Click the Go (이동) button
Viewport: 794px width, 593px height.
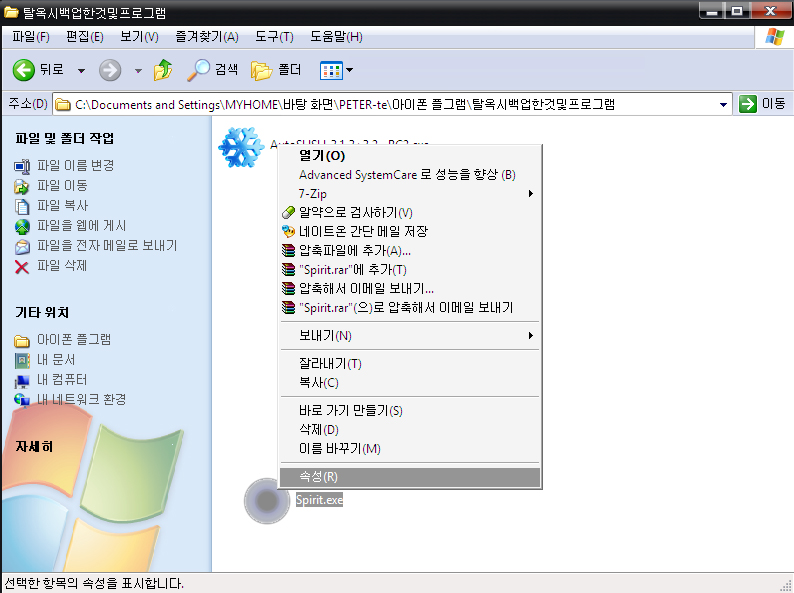coord(762,104)
